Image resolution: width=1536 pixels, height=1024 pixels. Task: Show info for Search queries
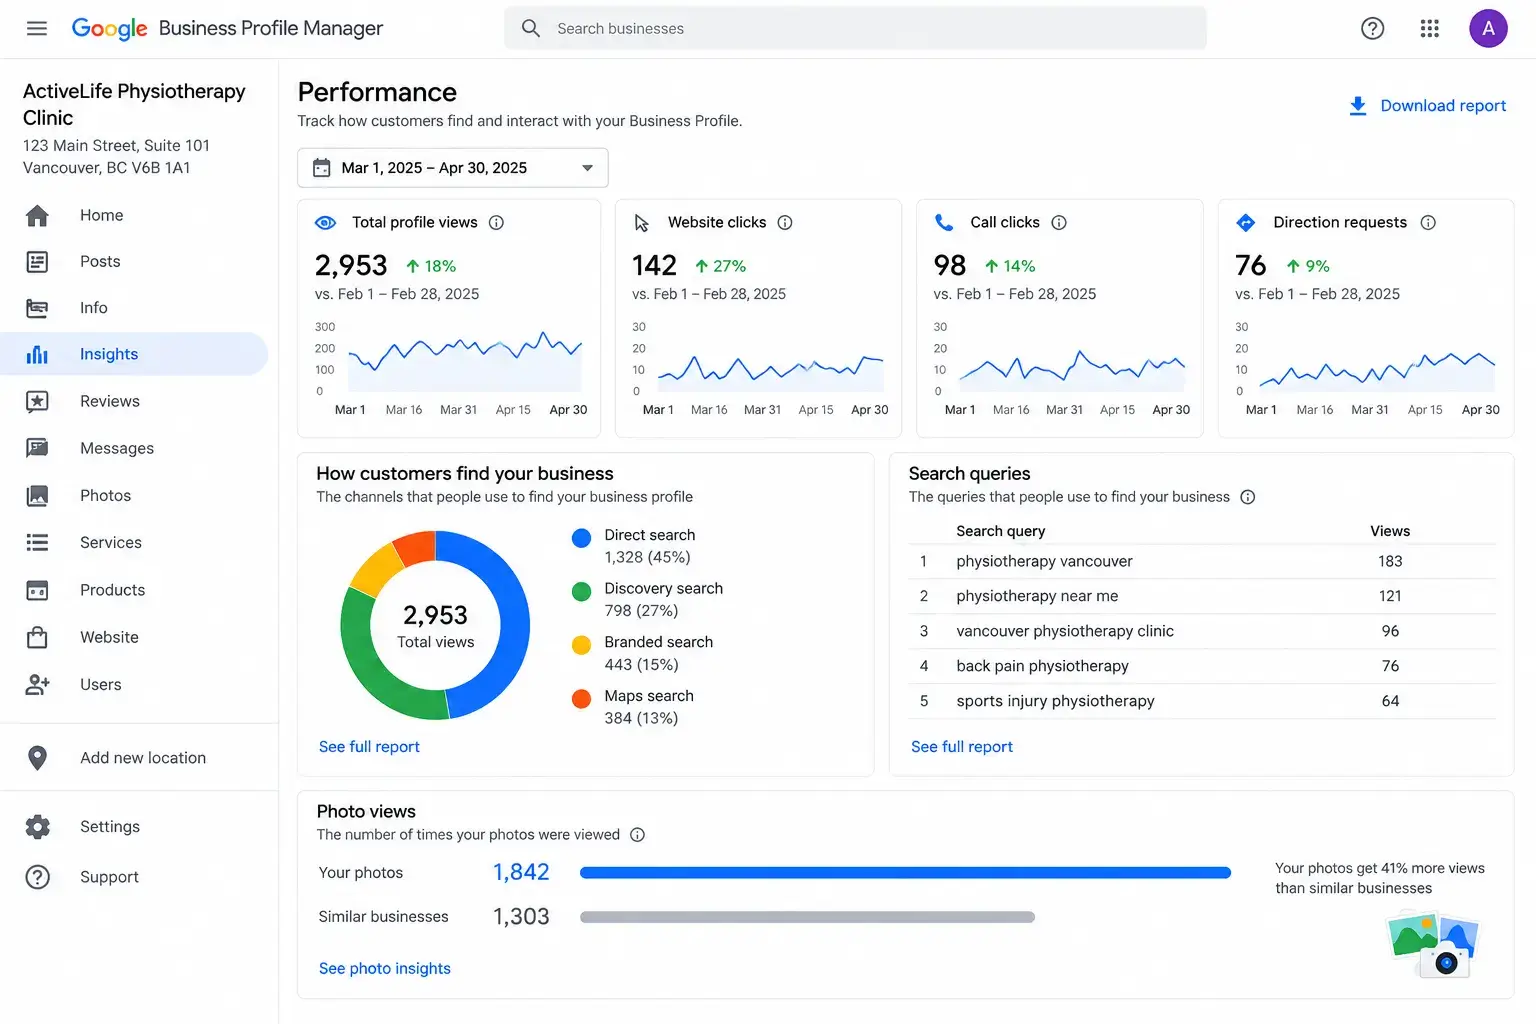tap(1248, 497)
